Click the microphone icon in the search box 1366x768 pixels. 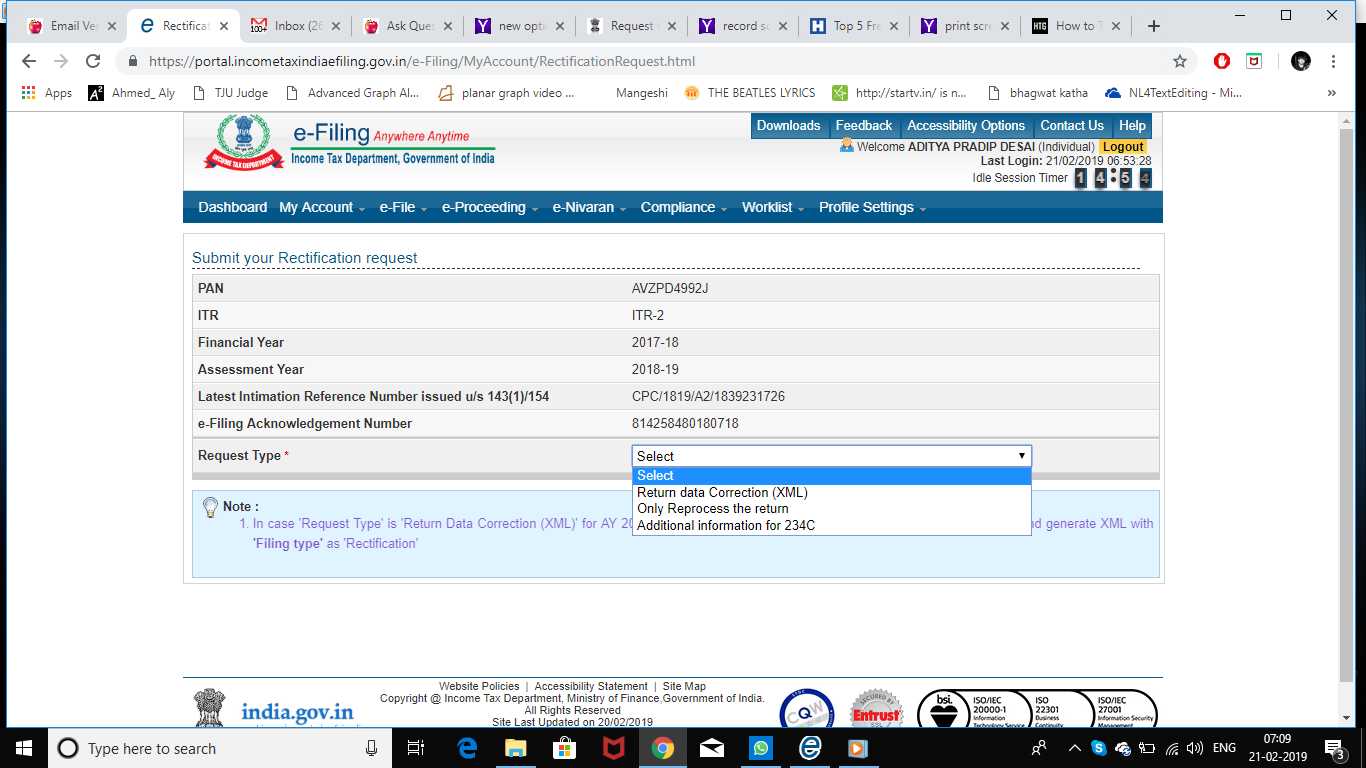point(372,748)
